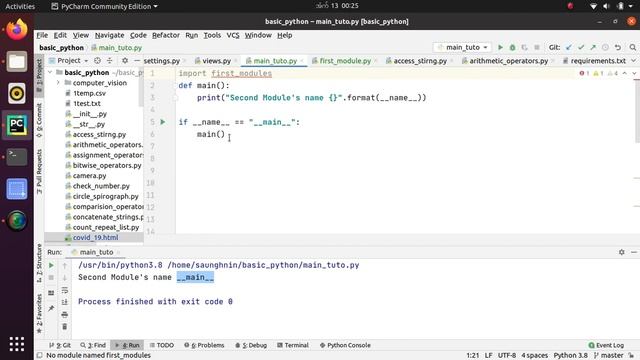Commit changes with Git checkmark icon
Viewport: 640px width, 360px height.
581,47
